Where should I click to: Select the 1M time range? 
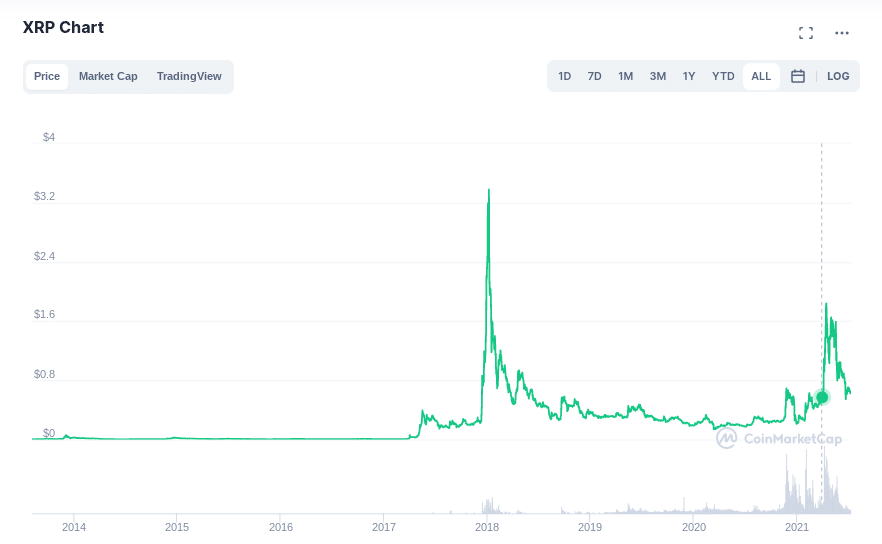[x=626, y=76]
